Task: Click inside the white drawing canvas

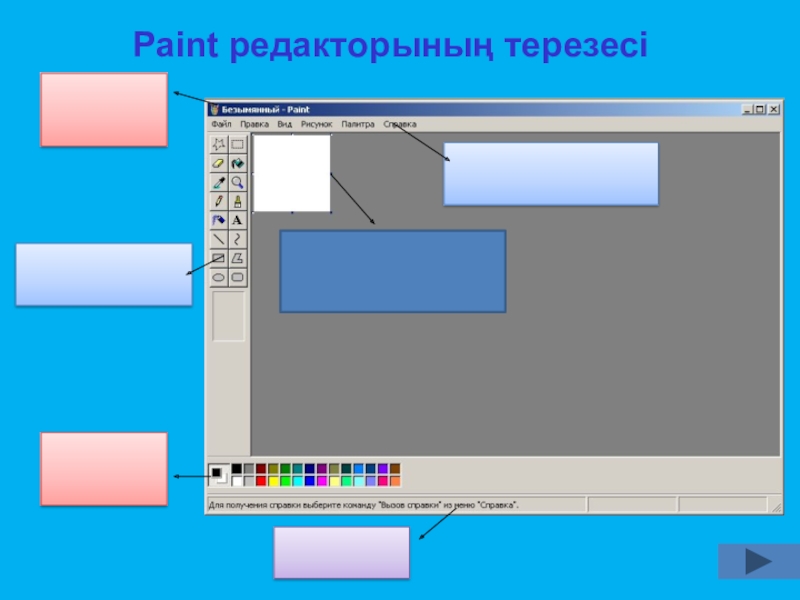Action: [292, 173]
